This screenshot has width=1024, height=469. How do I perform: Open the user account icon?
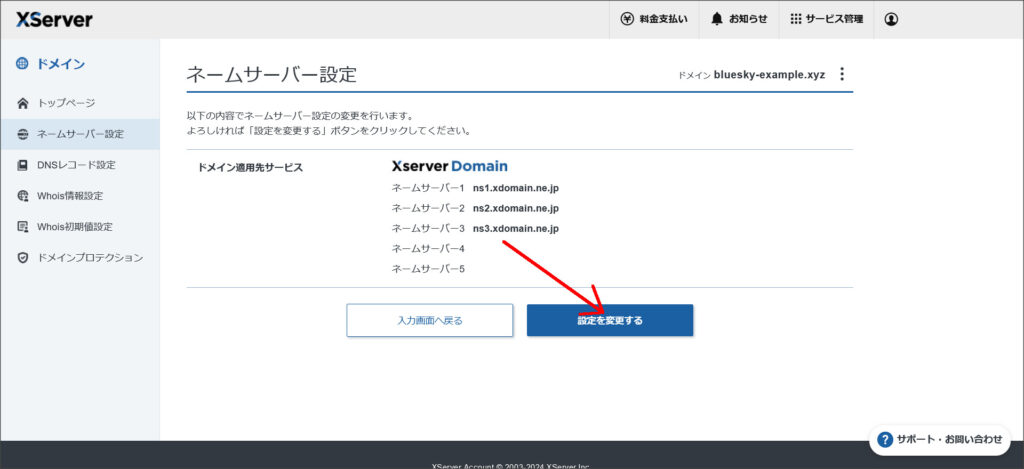coord(891,19)
